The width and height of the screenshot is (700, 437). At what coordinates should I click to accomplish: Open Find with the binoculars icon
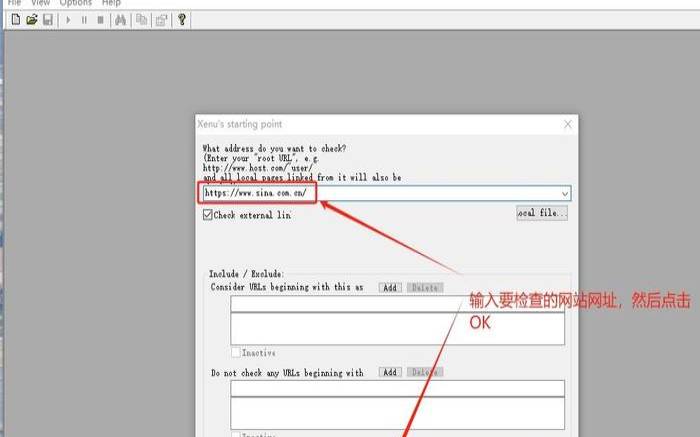[121, 20]
